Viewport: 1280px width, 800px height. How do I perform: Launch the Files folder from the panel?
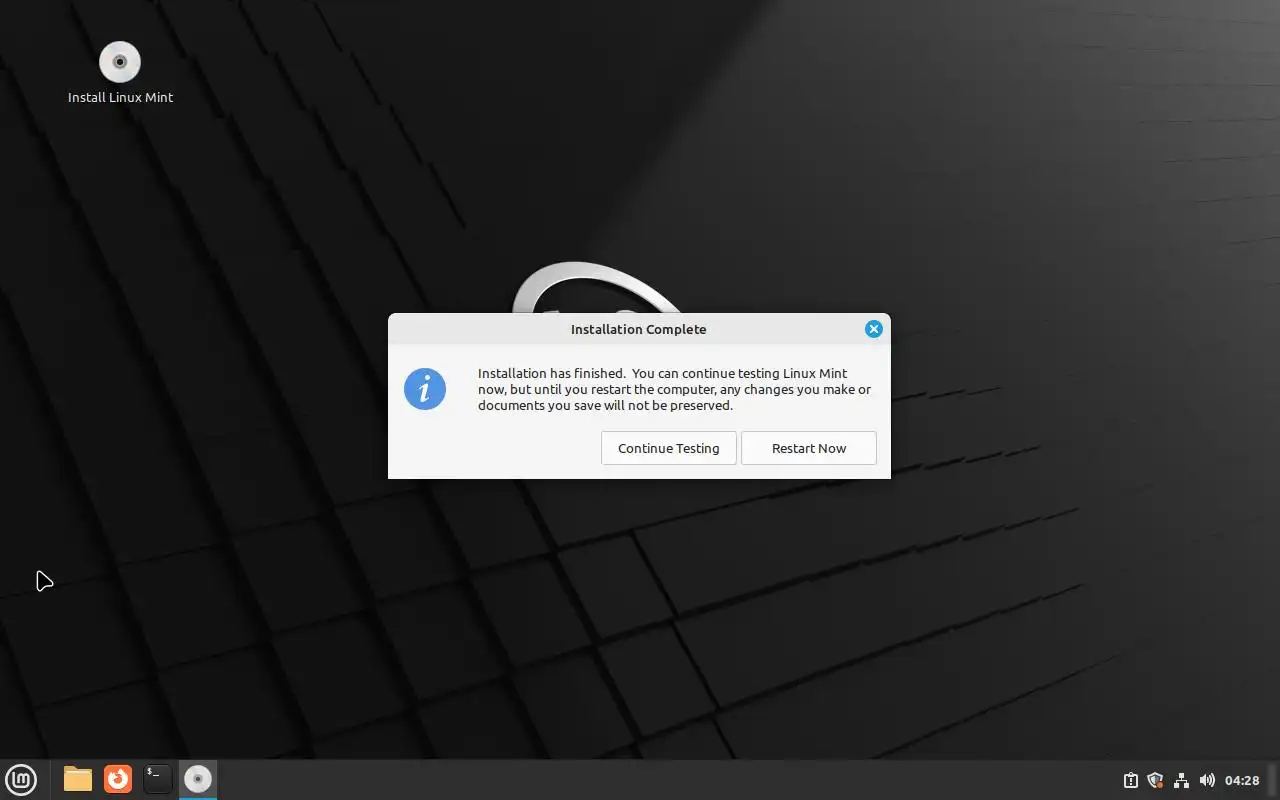(78, 779)
